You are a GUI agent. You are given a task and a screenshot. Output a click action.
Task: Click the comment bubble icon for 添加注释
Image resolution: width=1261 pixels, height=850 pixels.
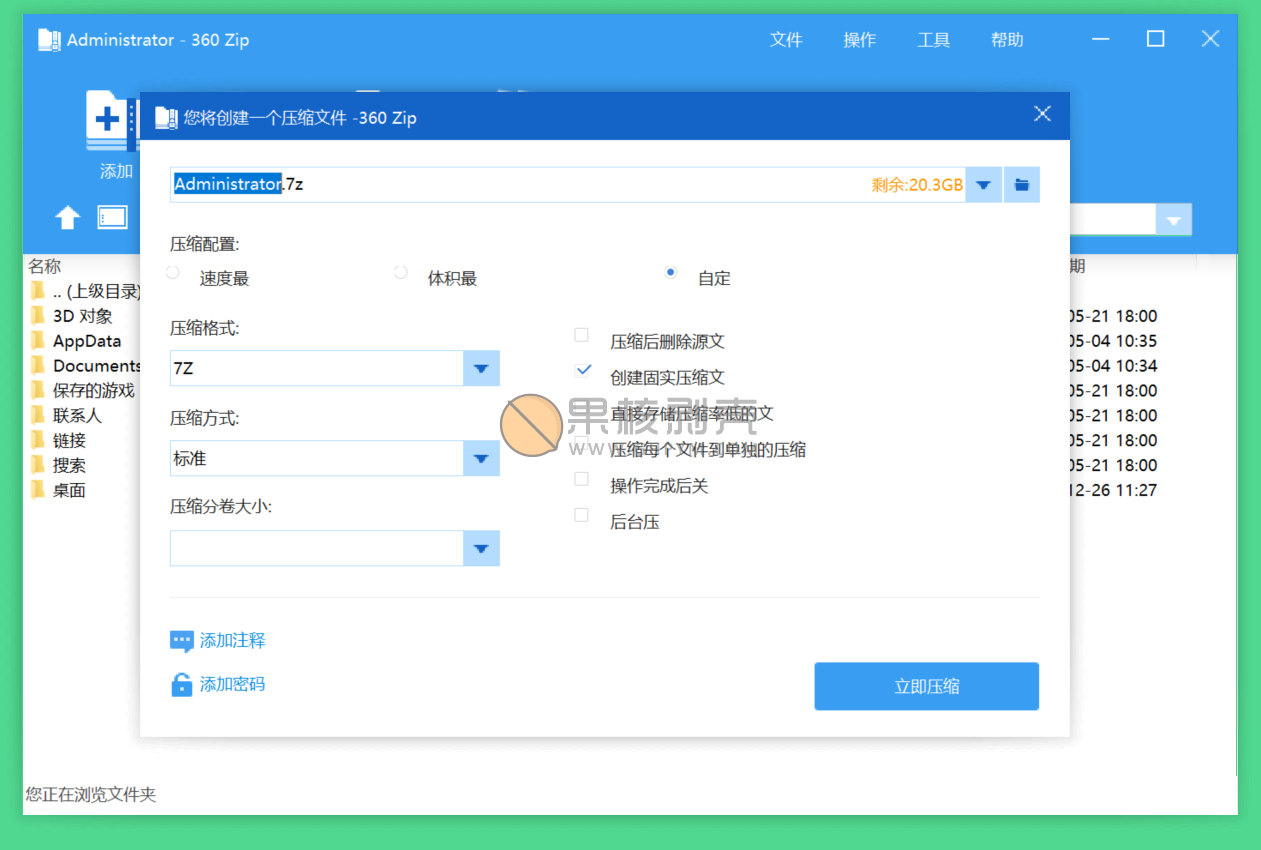click(181, 641)
